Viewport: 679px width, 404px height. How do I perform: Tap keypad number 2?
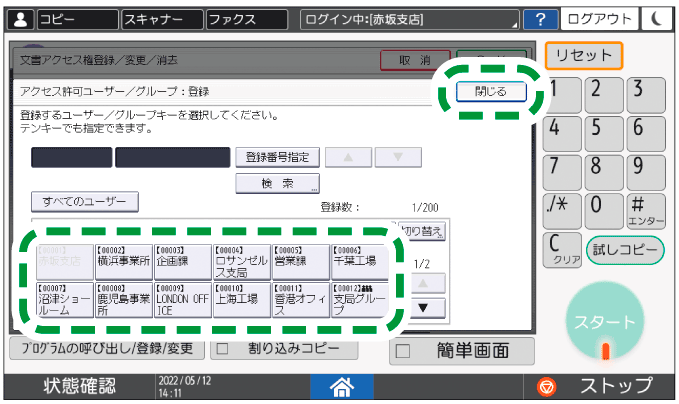(604, 95)
